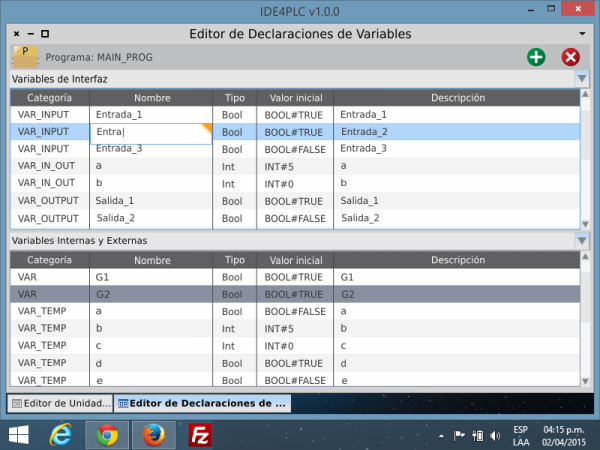600x450 pixels.
Task: Click the green add variable icon
Action: 536,57
